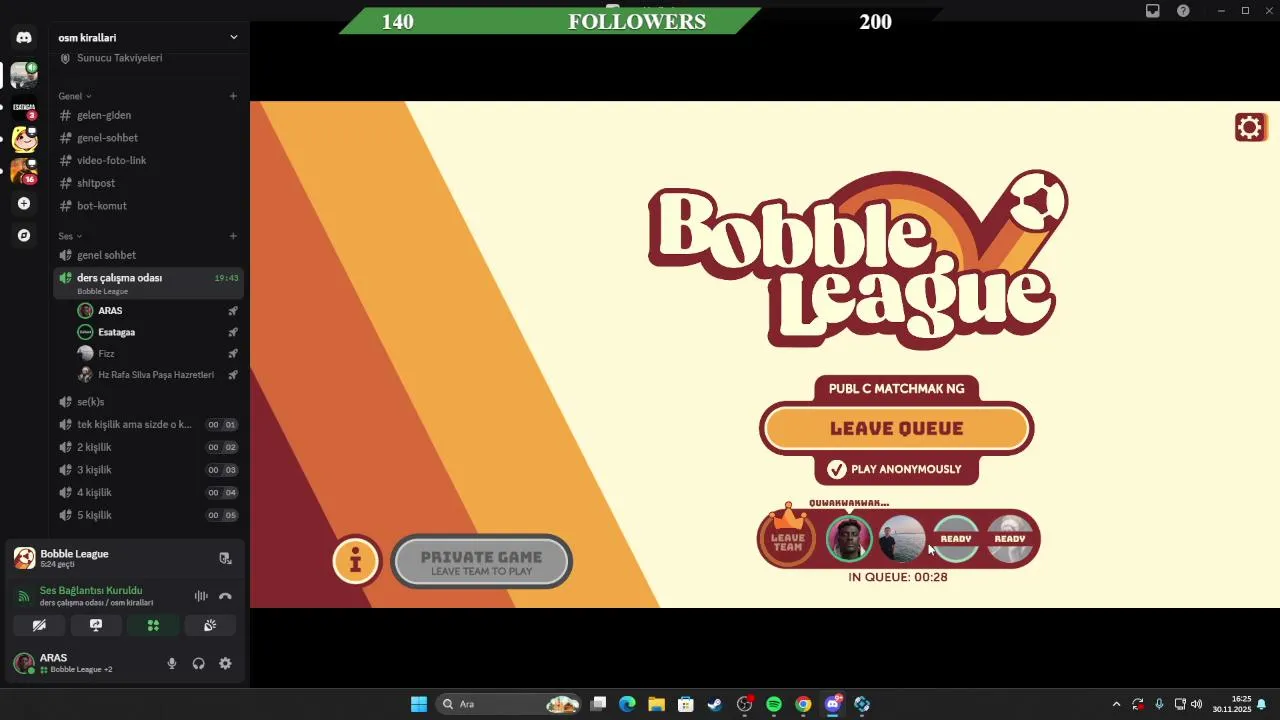This screenshot has height=720, width=1280.
Task: Join the 2 kişilik voice channel
Action: (x=148, y=447)
